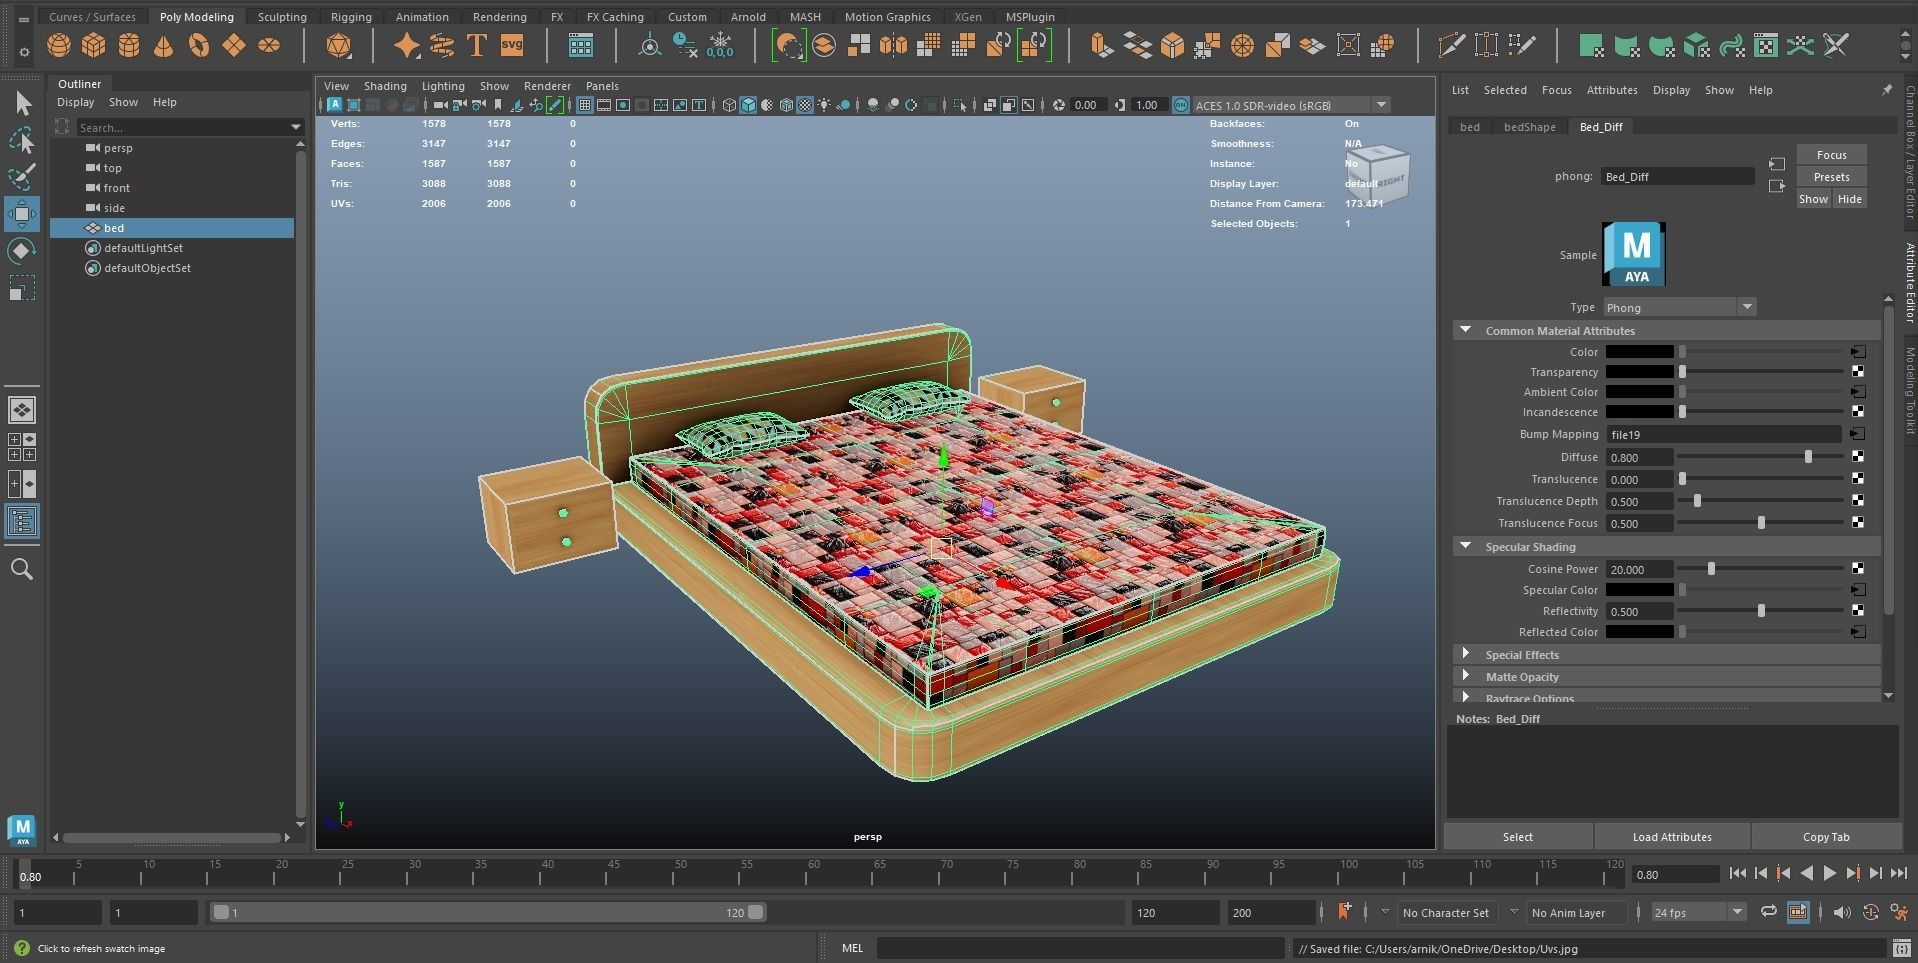
Task: Activate the Move tool in the toolbox
Action: [22, 214]
